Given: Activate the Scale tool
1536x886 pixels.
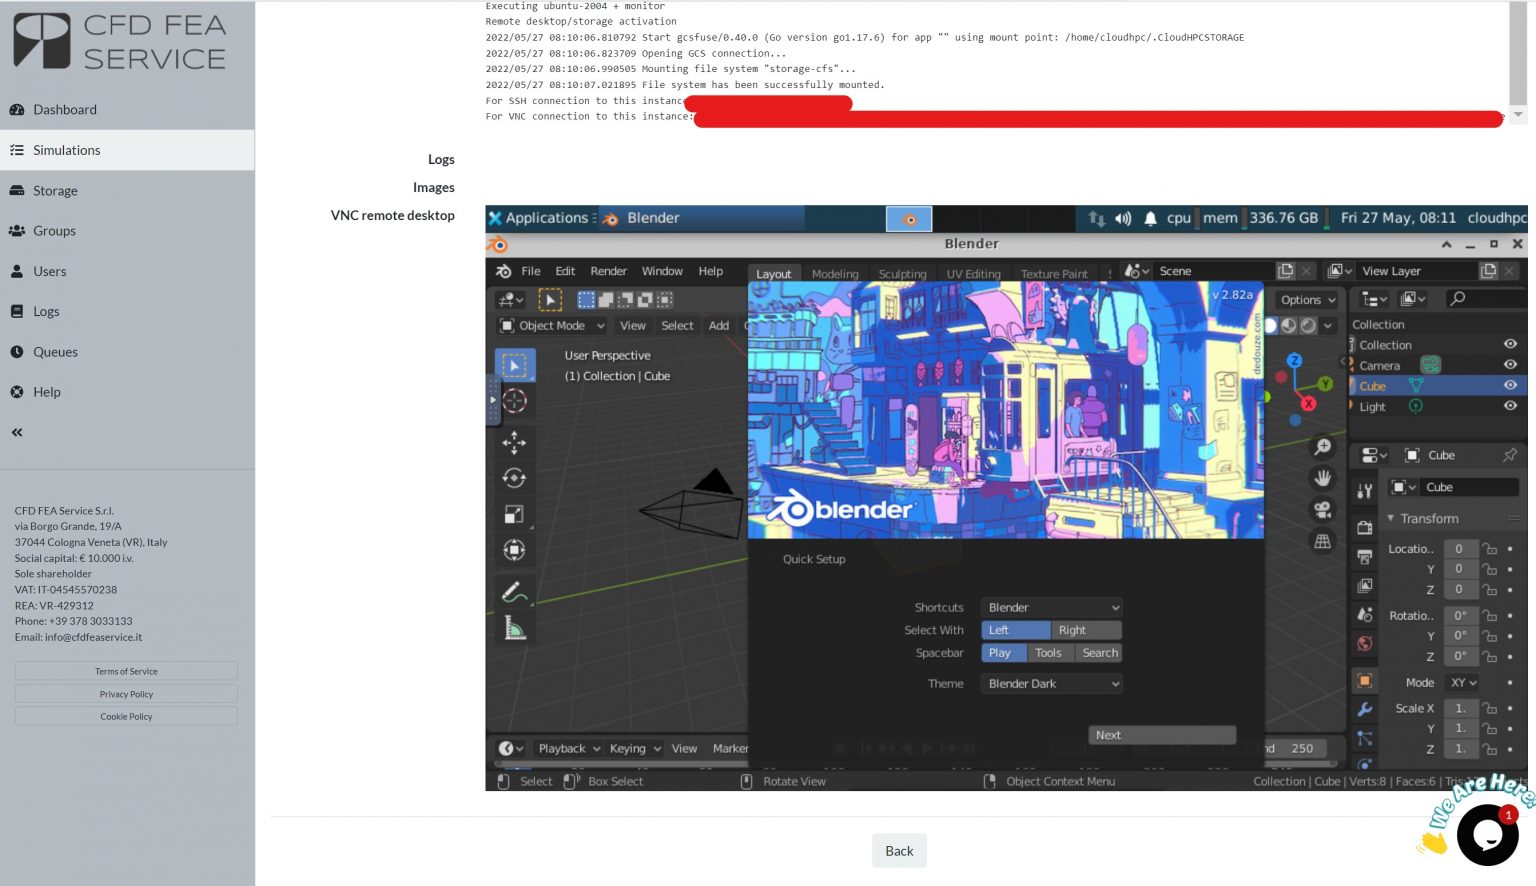Looking at the screenshot, I should 514,513.
